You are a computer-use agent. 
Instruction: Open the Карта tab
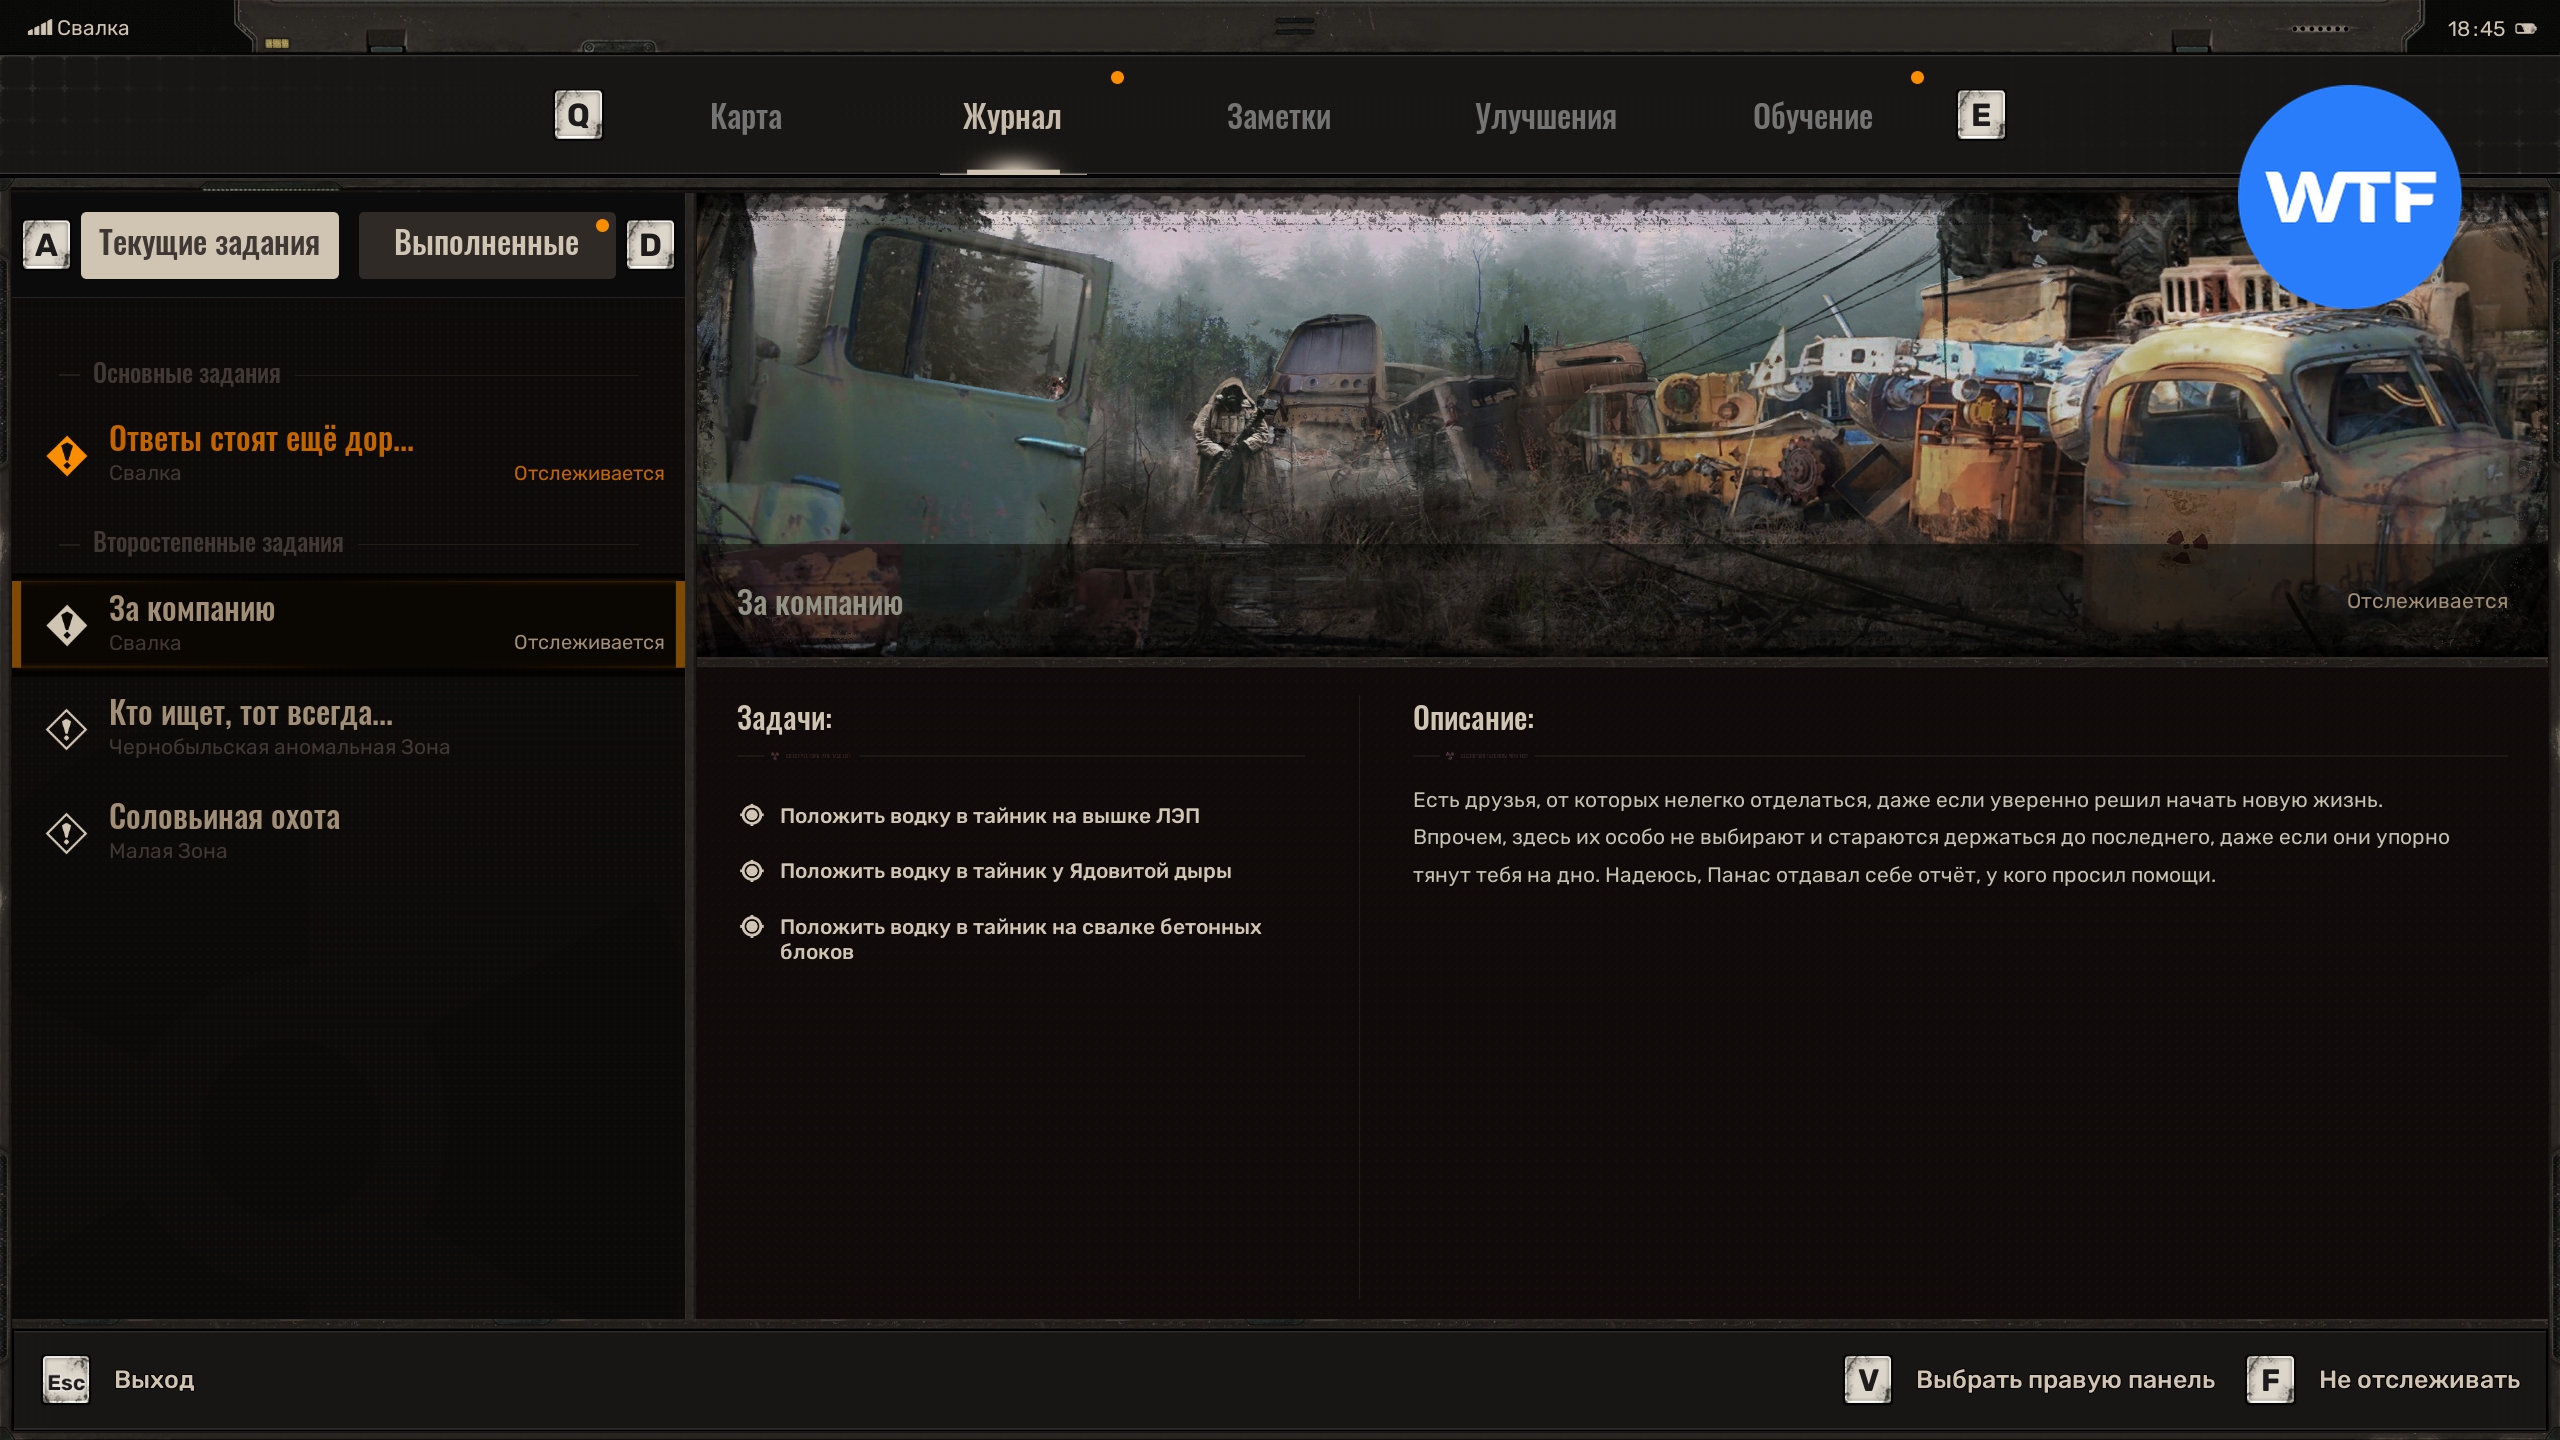pos(745,117)
